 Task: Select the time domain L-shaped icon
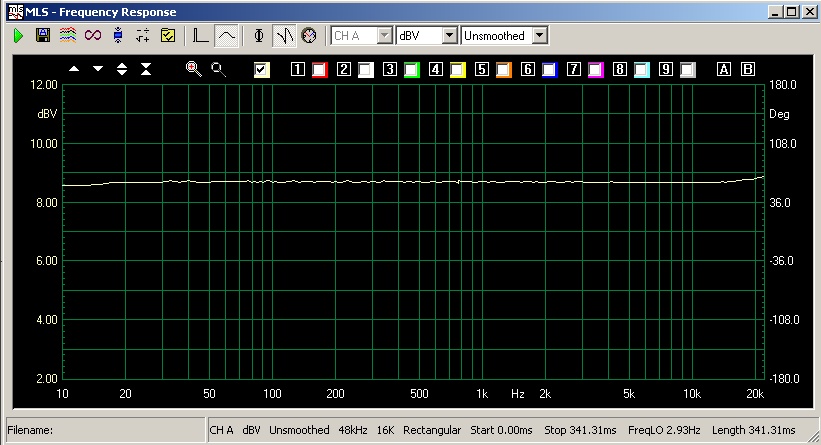tap(201, 36)
